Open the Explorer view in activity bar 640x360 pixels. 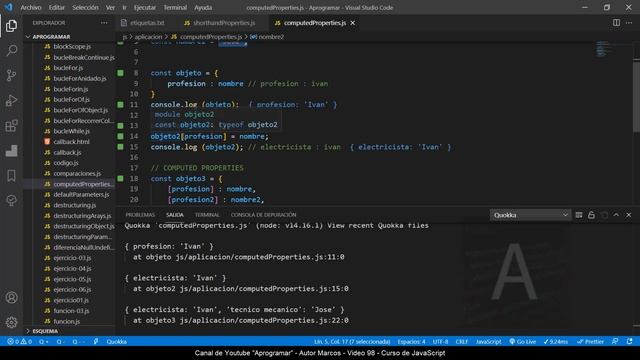click(x=11, y=26)
